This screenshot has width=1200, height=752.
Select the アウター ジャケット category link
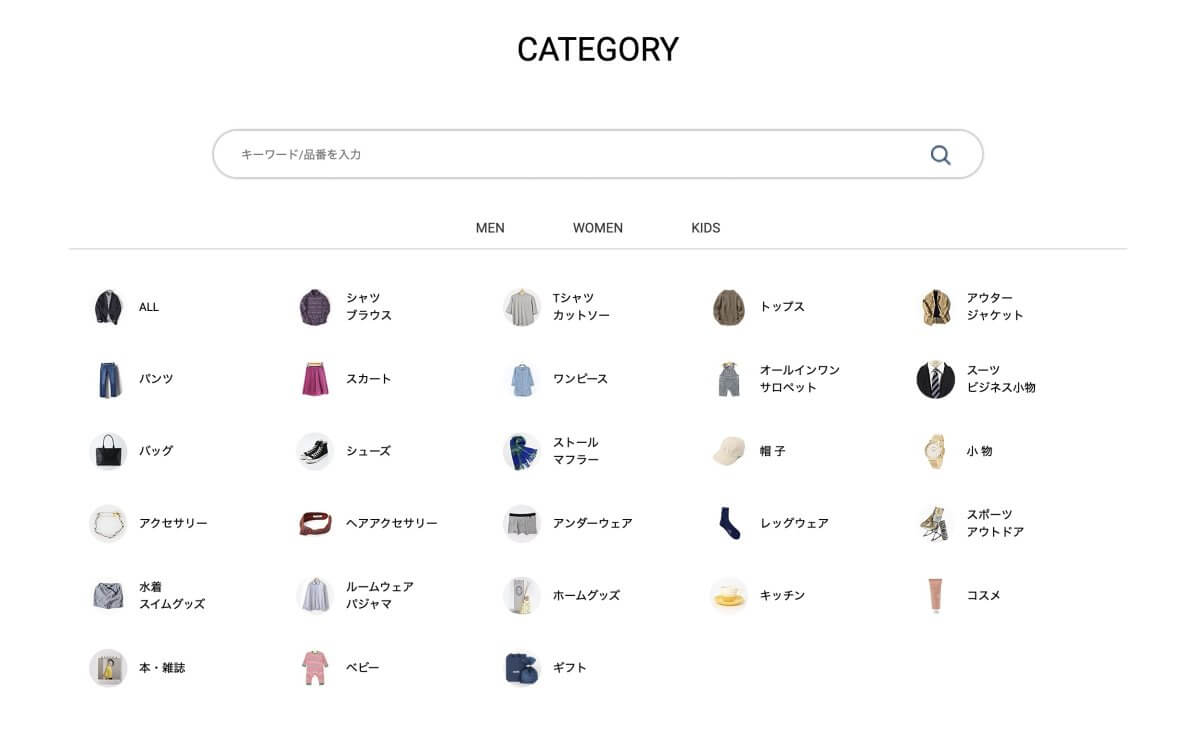coord(971,307)
